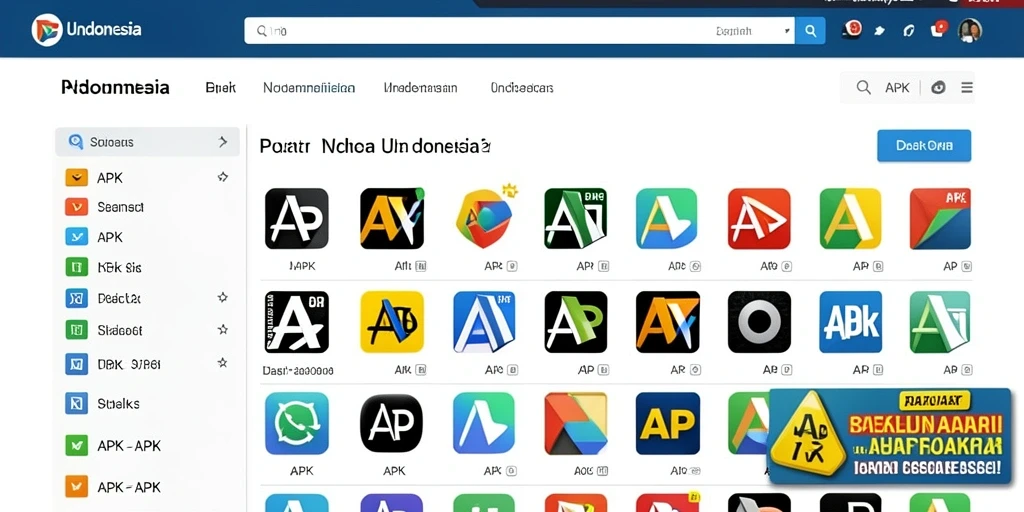Open the colorful polygon app with gold badge

pyautogui.click(x=486, y=217)
